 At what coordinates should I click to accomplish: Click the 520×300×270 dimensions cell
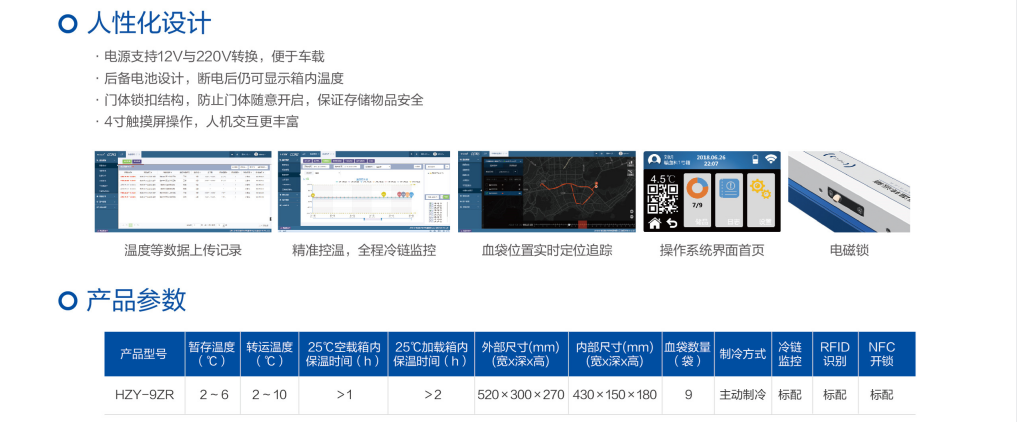(521, 394)
